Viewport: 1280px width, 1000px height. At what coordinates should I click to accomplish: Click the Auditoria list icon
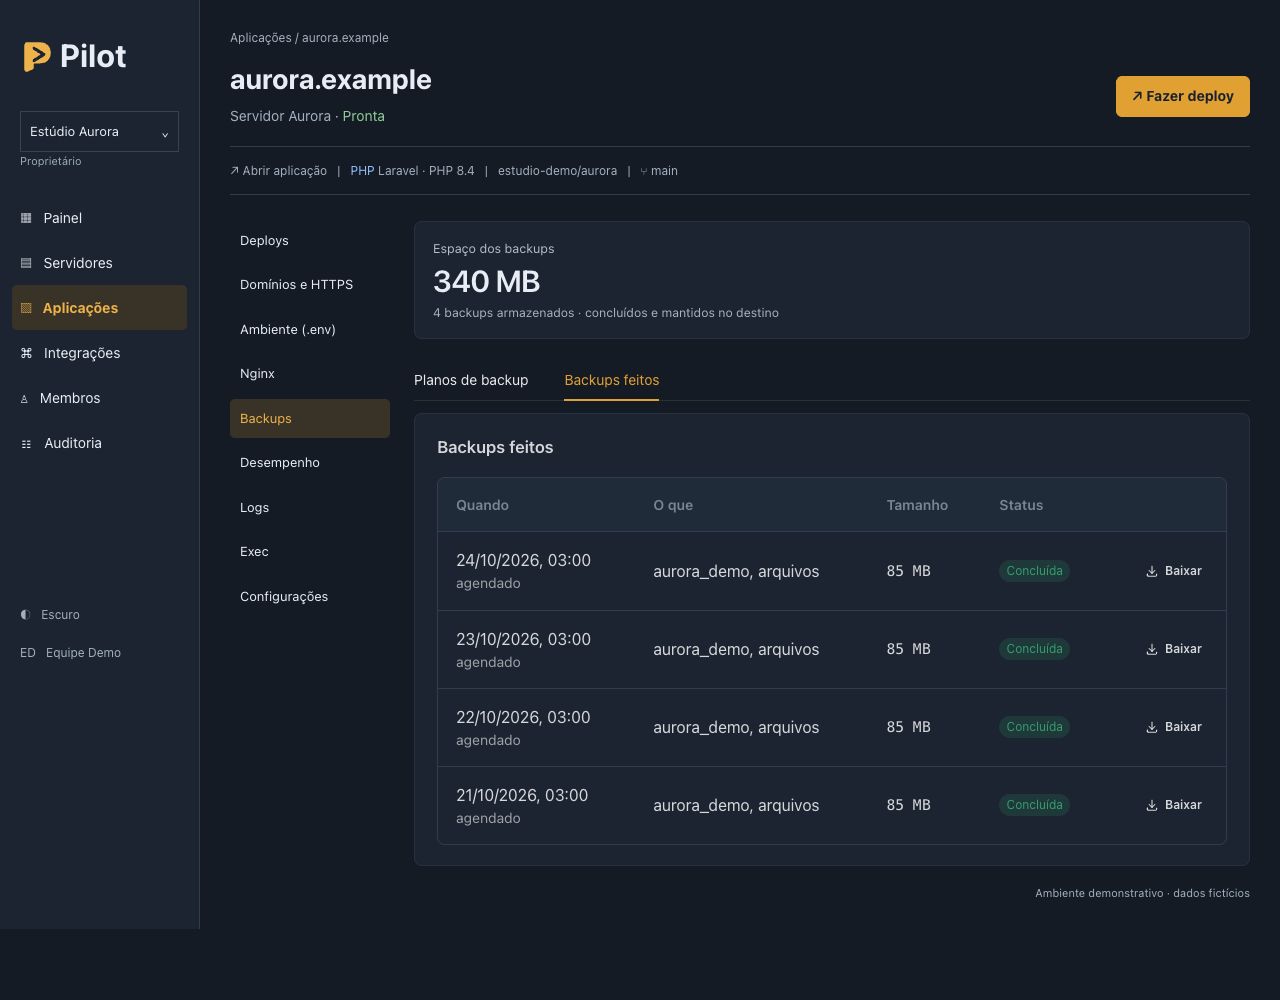coord(26,444)
